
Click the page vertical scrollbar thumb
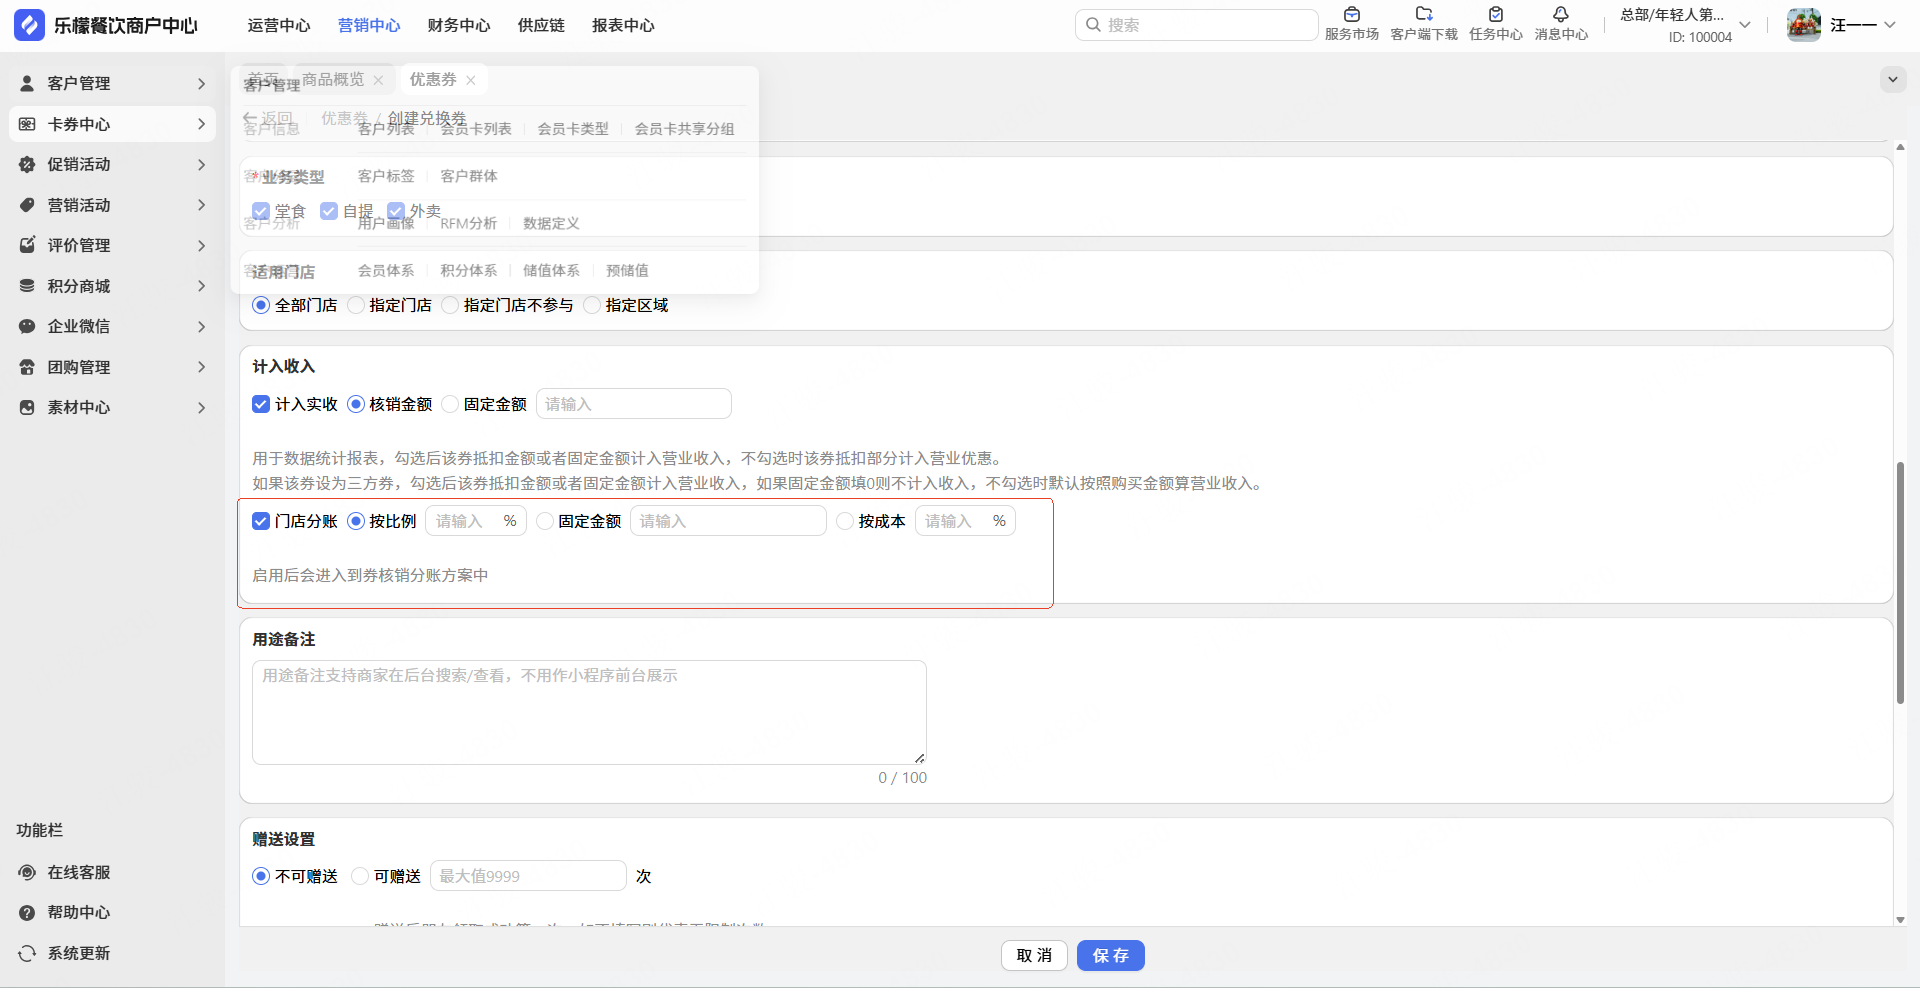(x=1900, y=583)
